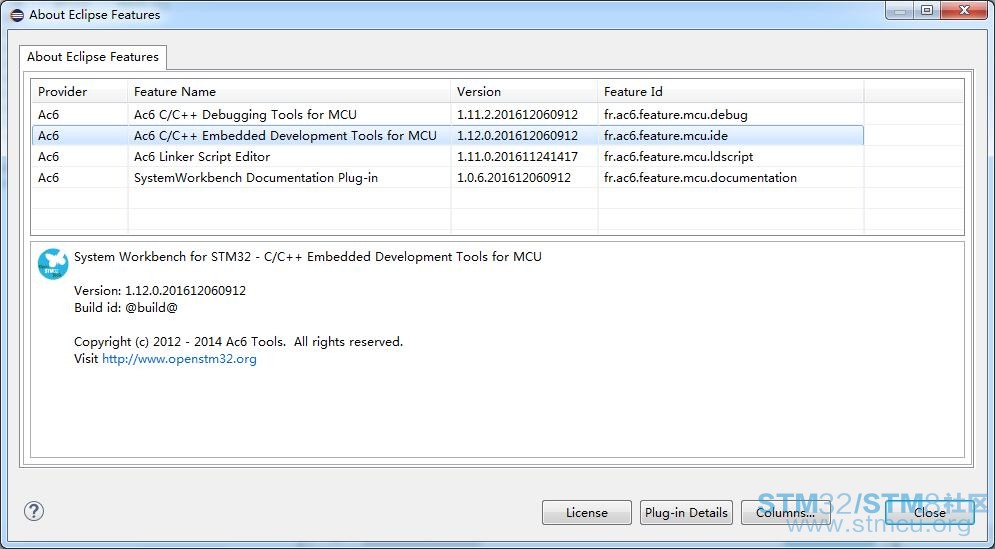995x549 pixels.
Task: Click the System Workbench STM32 butterfly logo
Action: point(53,264)
